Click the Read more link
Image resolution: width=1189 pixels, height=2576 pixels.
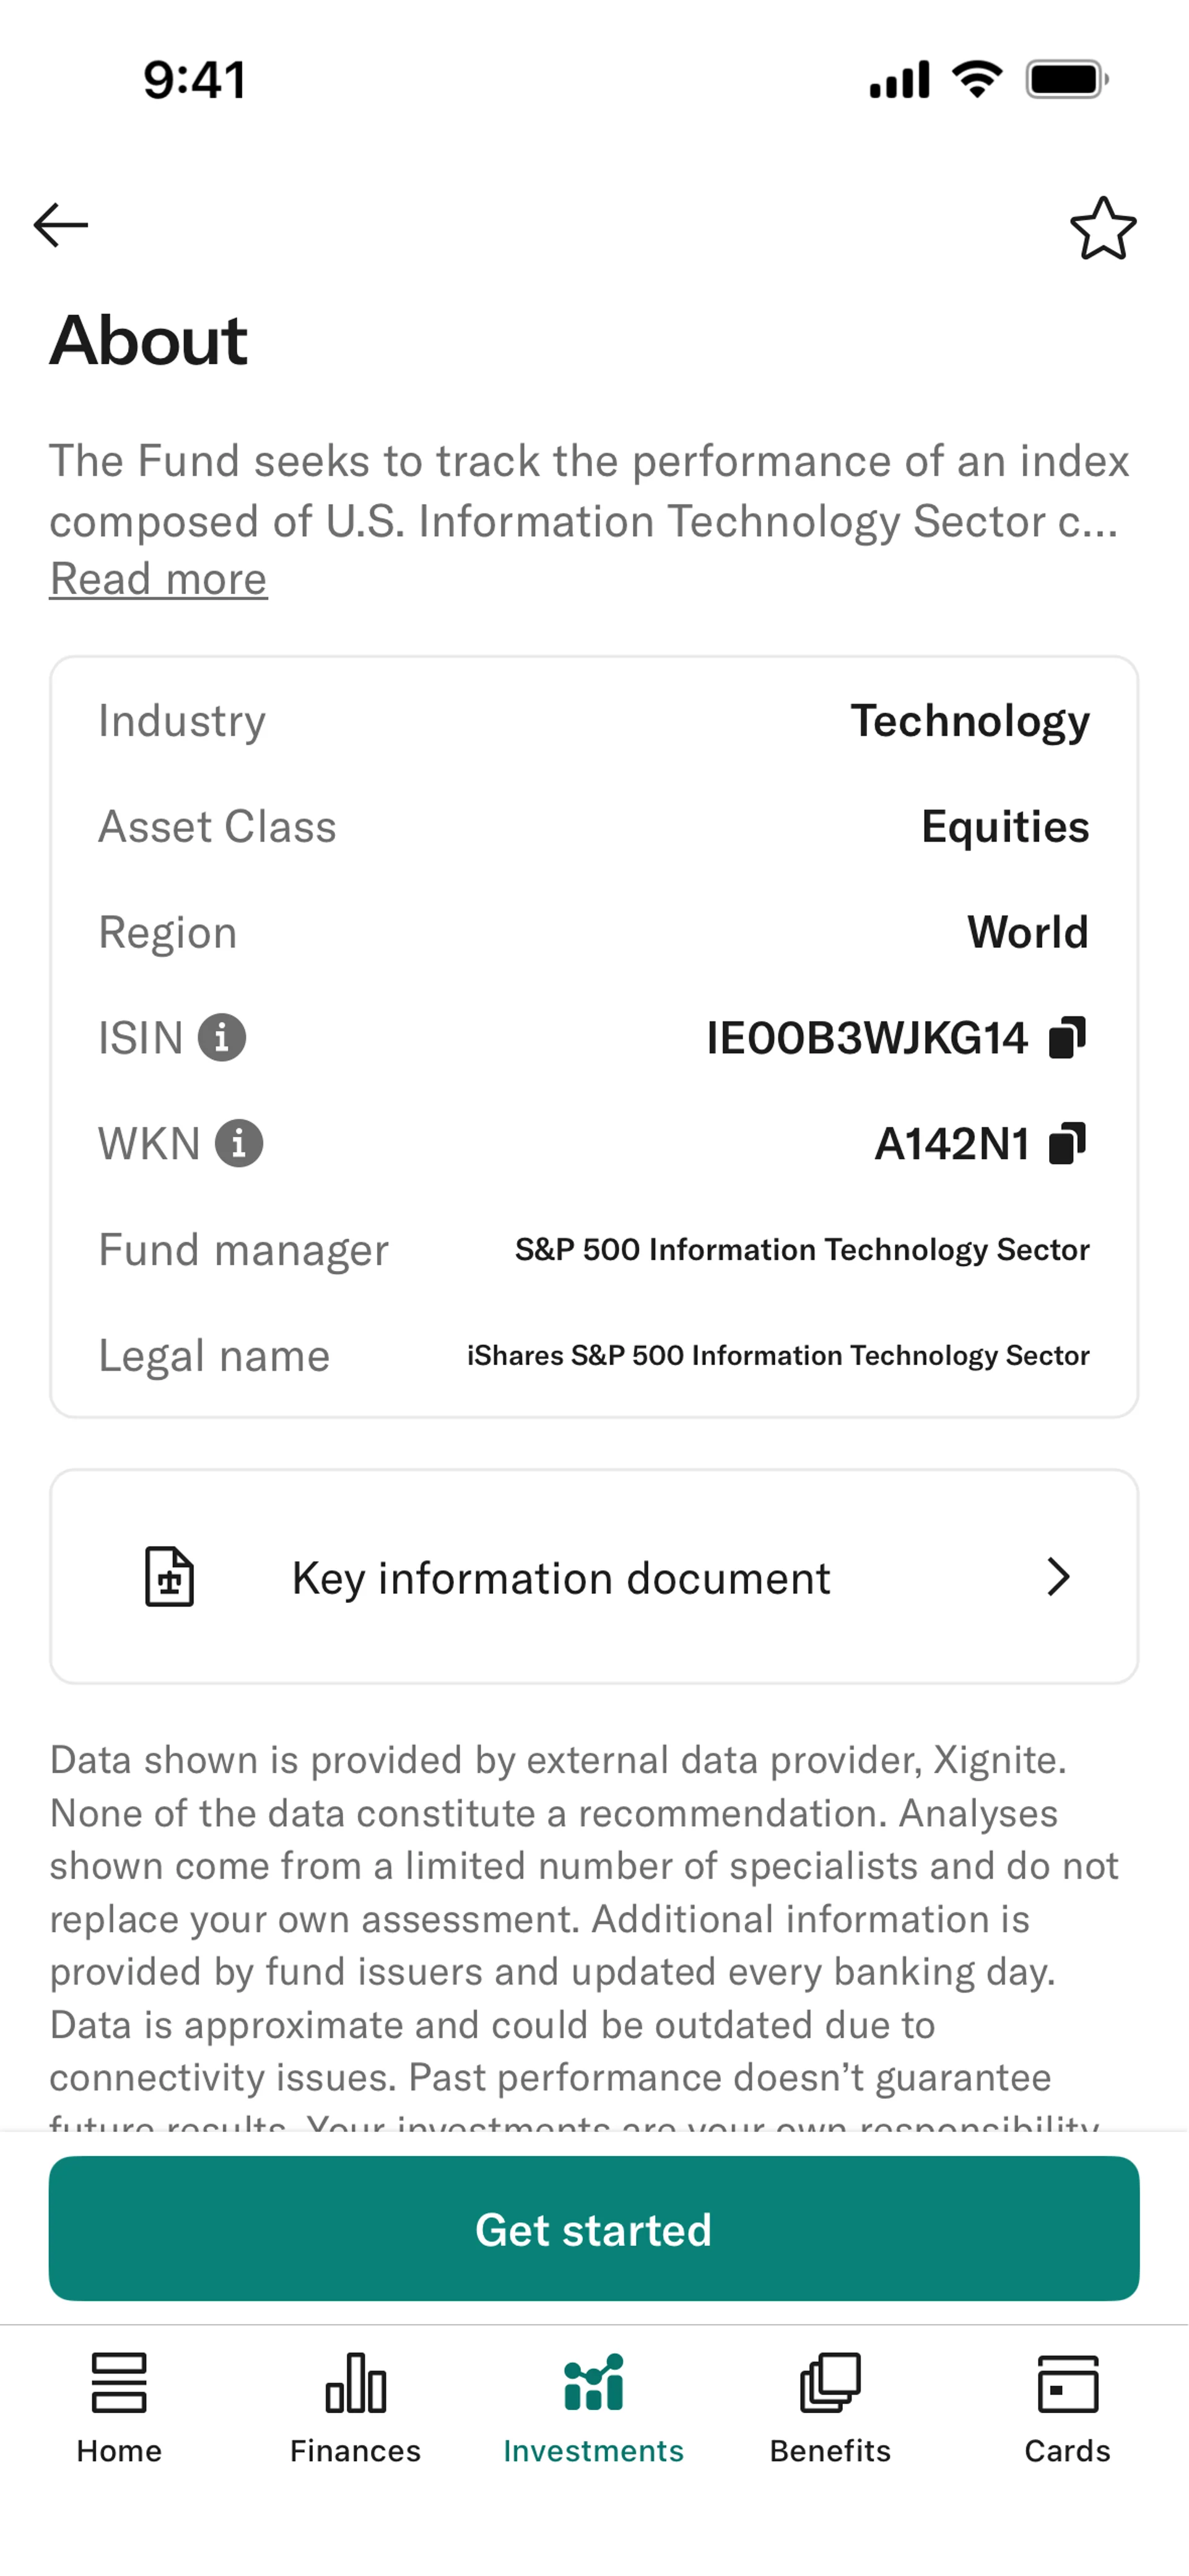pos(159,579)
